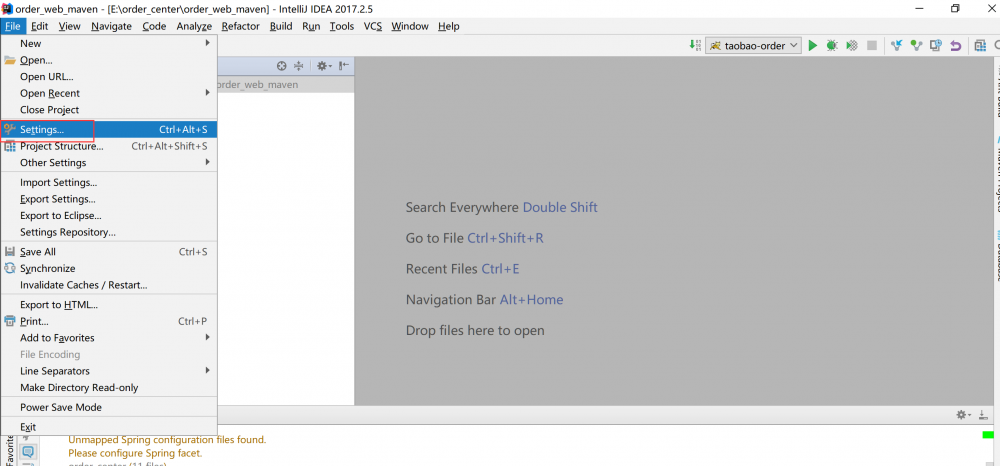Viewport: 1000px width, 466px height.
Task: Click Save All in the File menu
Action: [109, 252]
